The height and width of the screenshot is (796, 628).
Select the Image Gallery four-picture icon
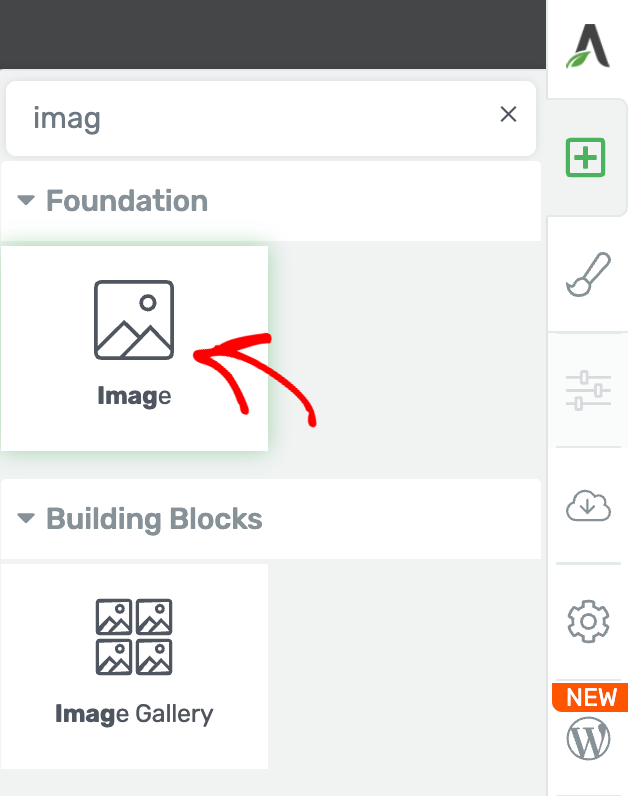pos(134,637)
